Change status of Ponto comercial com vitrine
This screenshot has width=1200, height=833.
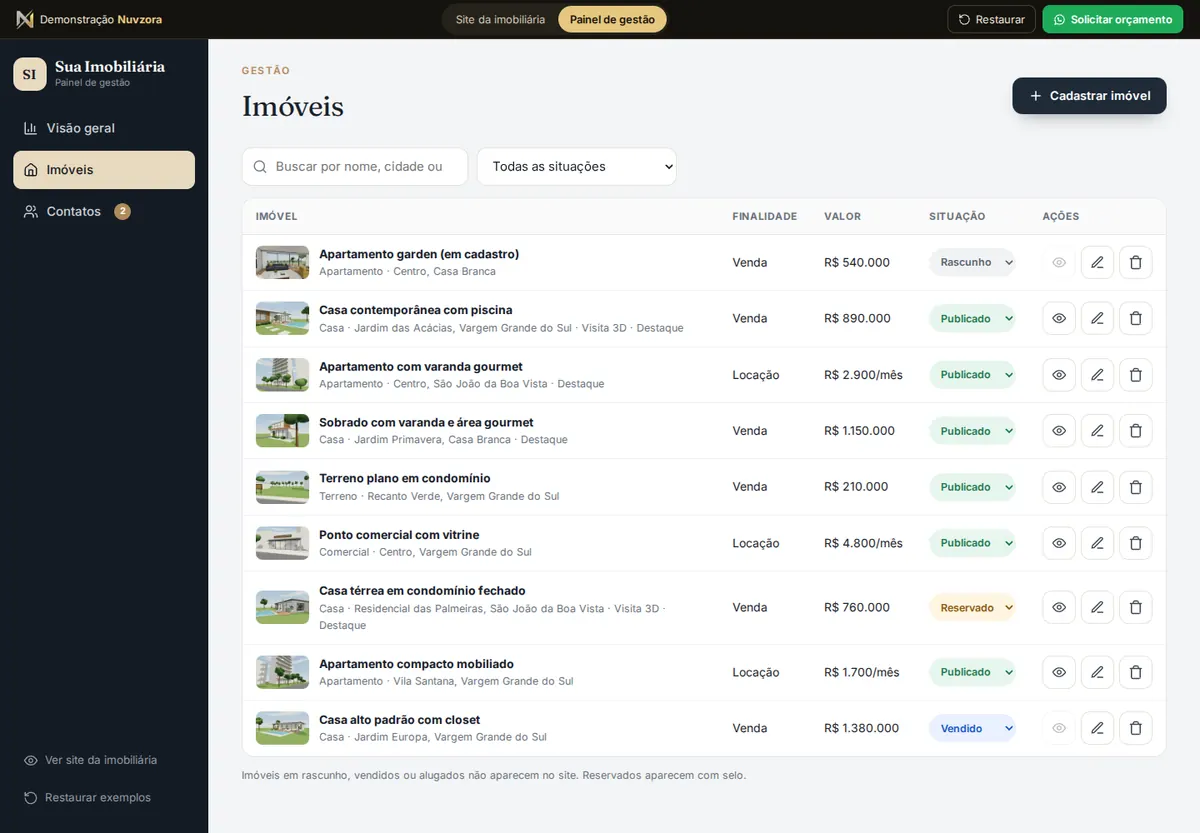pyautogui.click(x=972, y=543)
